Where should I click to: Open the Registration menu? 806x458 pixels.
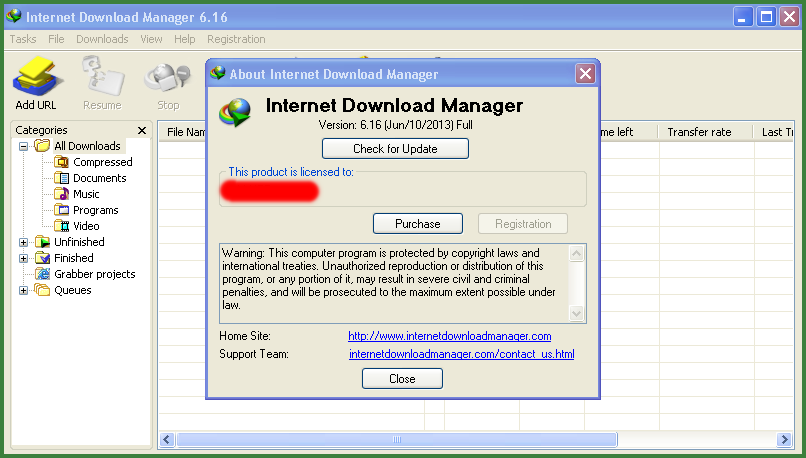236,39
